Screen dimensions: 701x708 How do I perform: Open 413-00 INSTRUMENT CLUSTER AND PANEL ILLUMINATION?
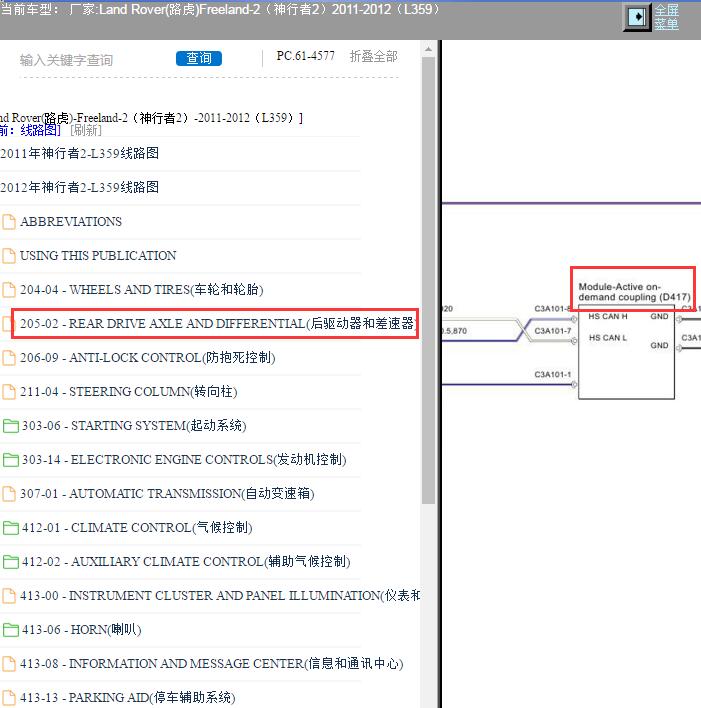point(220,596)
